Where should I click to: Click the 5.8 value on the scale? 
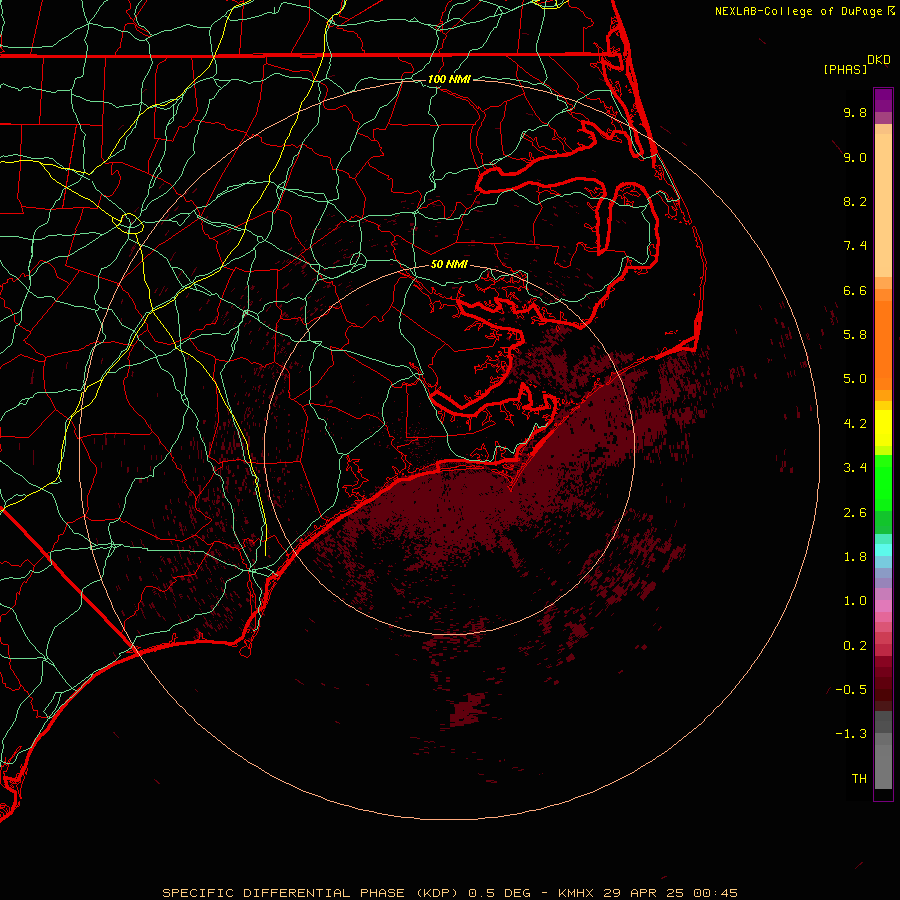[855, 335]
